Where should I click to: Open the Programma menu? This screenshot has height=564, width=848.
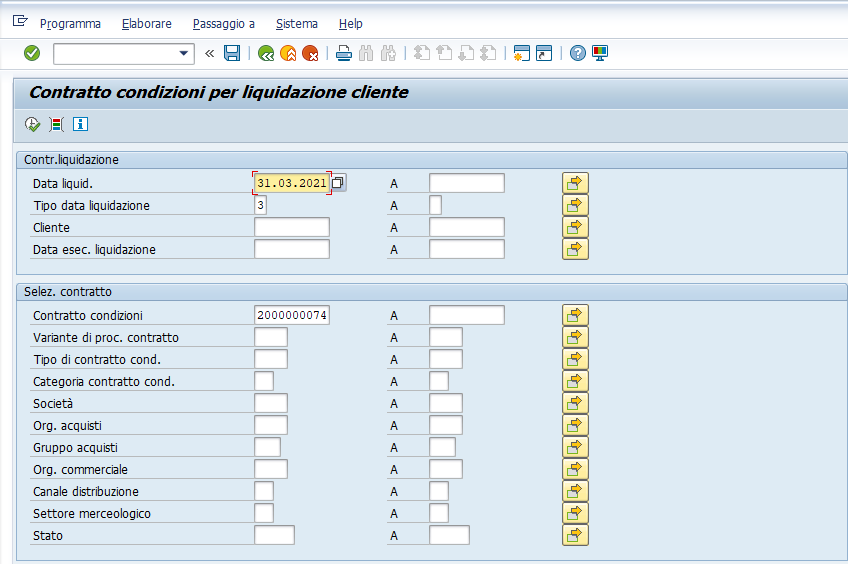point(70,24)
